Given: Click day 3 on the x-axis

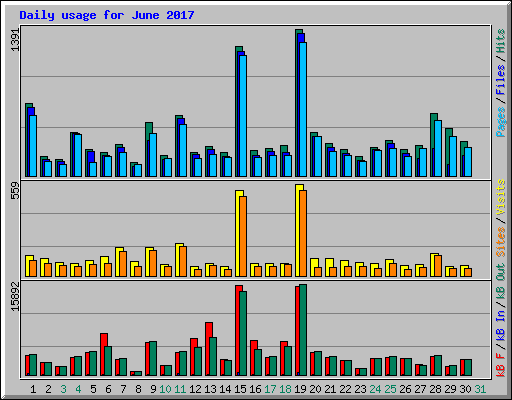Looking at the screenshot, I should coord(63,389).
